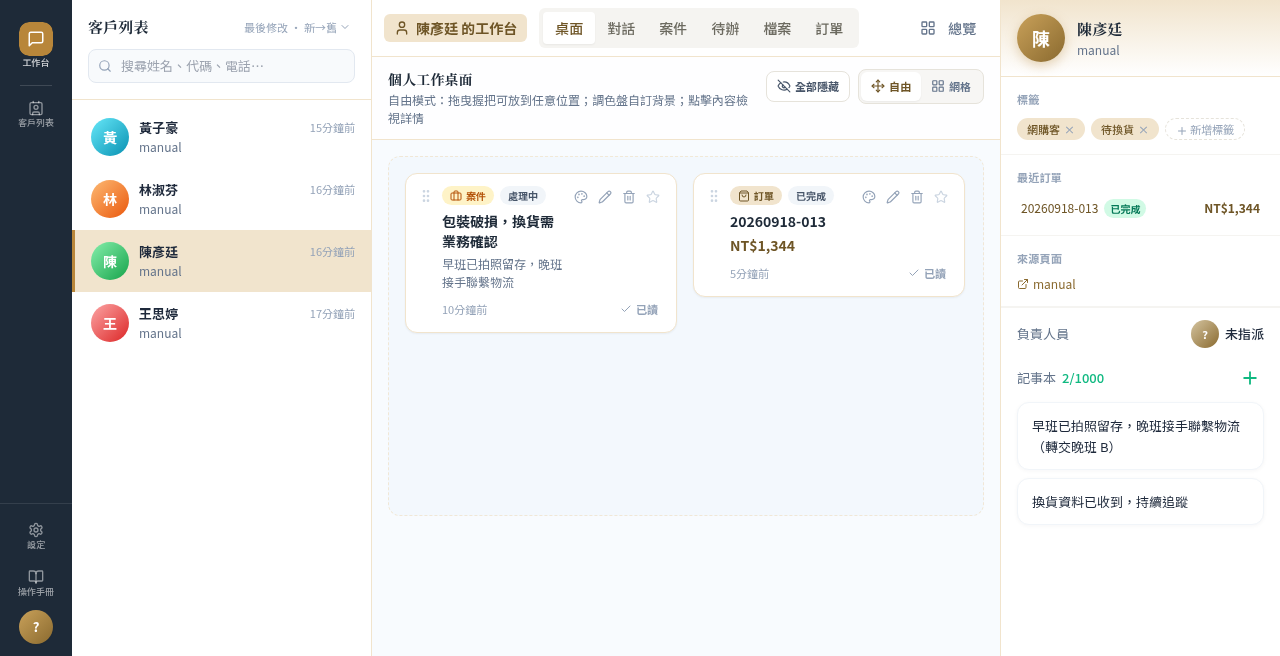The image size is (1280, 656).
Task: Click 新增標籤 to add a tag
Action: (1205, 130)
